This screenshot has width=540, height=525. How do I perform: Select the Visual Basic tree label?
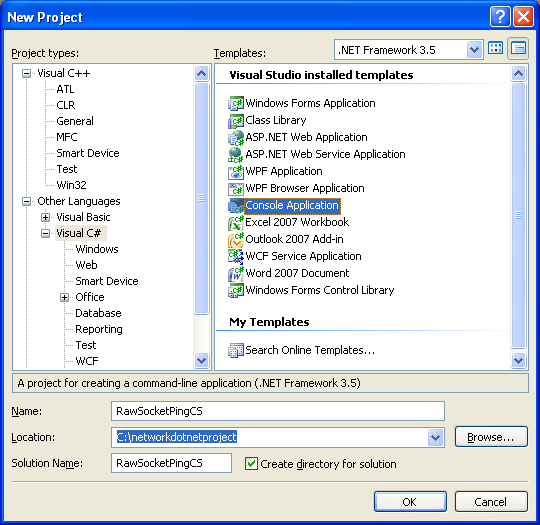point(83,217)
